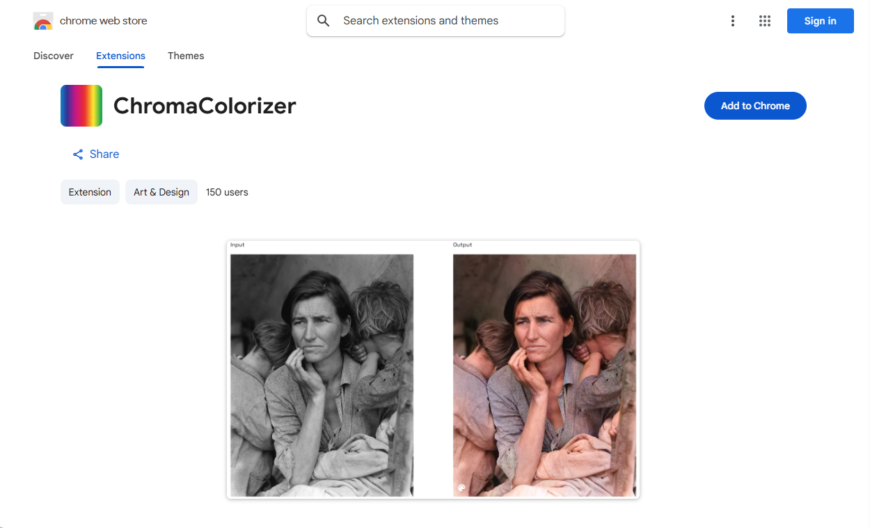The image size is (870, 528).
Task: Open the Art & Design category chip
Action: click(161, 192)
